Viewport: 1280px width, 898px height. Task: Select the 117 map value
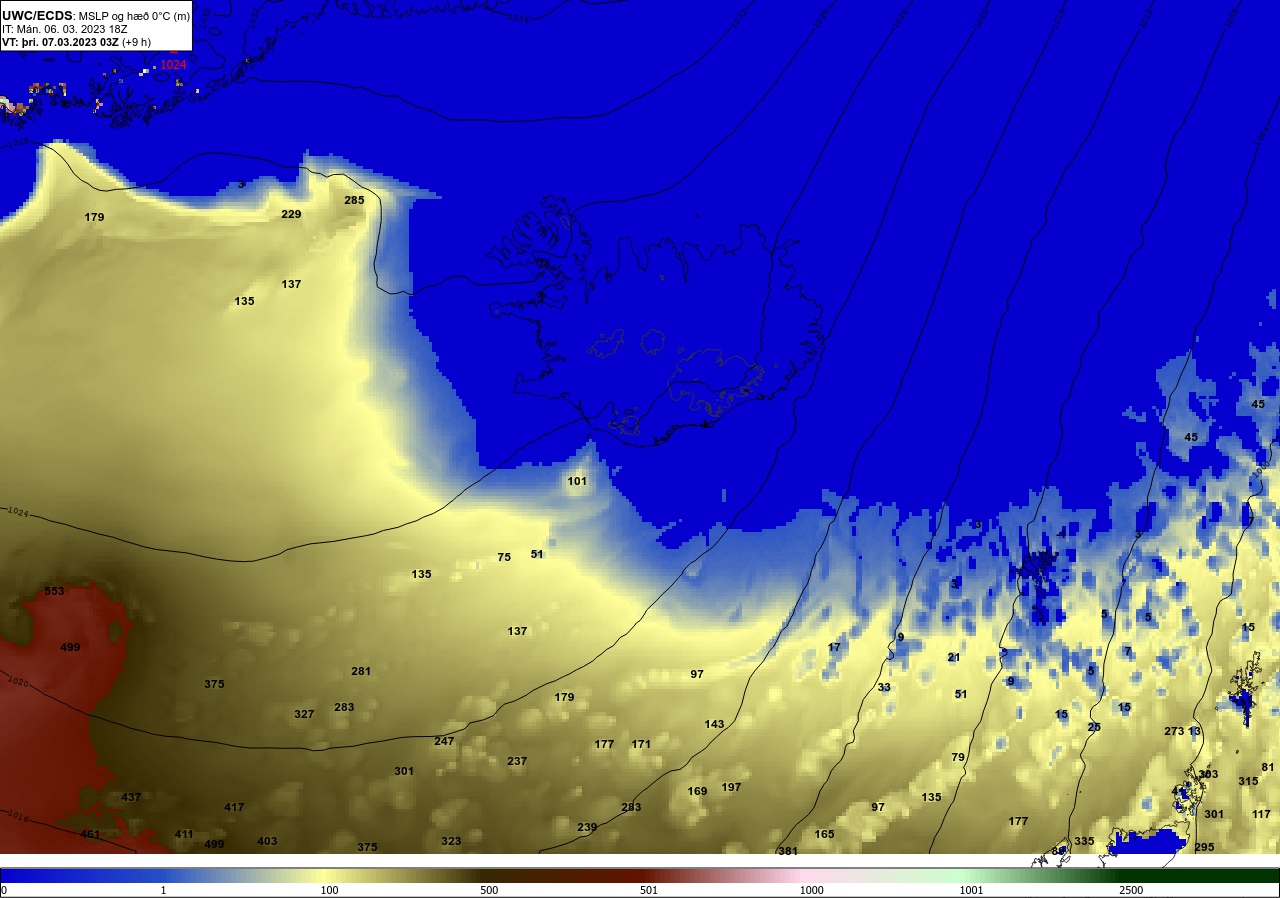1261,814
